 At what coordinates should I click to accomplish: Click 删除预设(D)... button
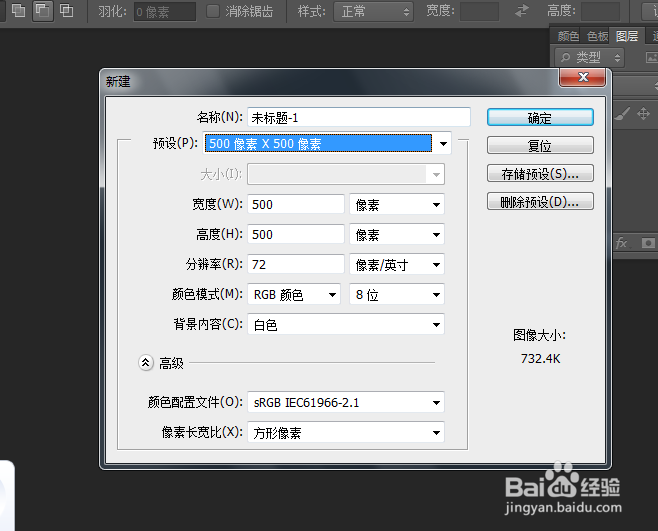540,201
